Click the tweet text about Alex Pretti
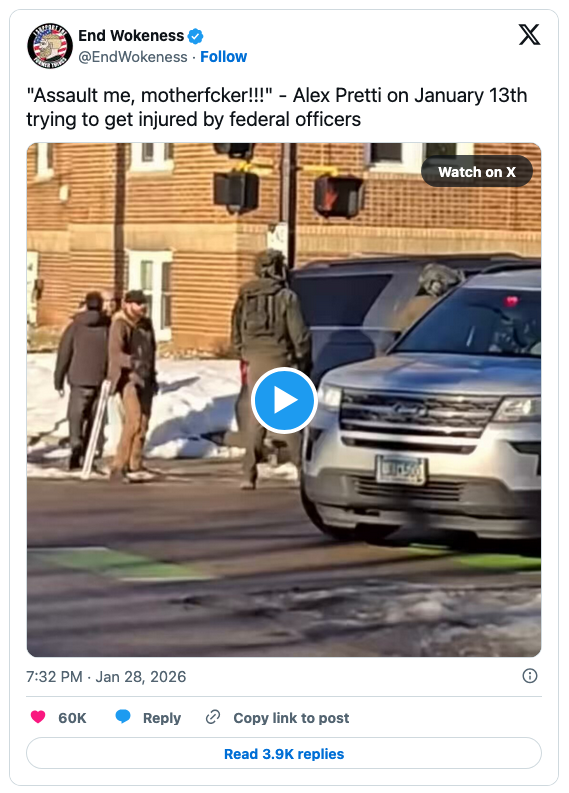The image size is (569, 793). [x=277, y=107]
